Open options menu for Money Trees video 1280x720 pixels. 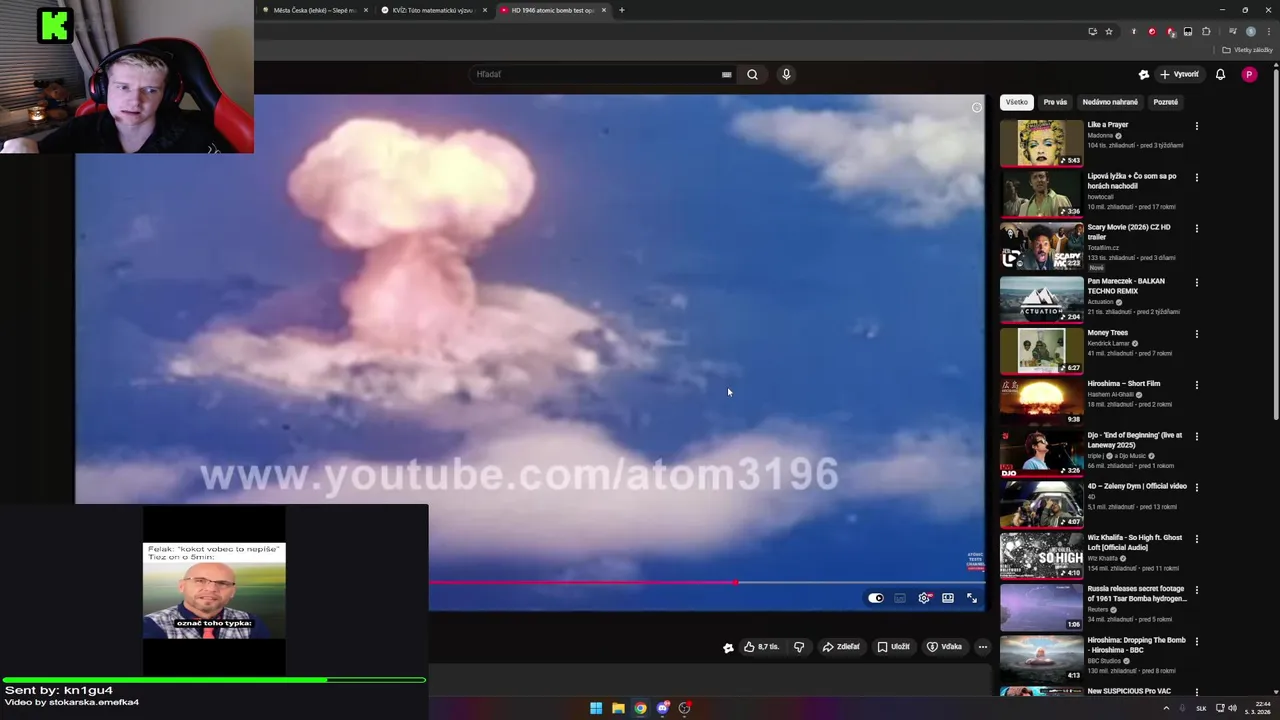point(1196,334)
